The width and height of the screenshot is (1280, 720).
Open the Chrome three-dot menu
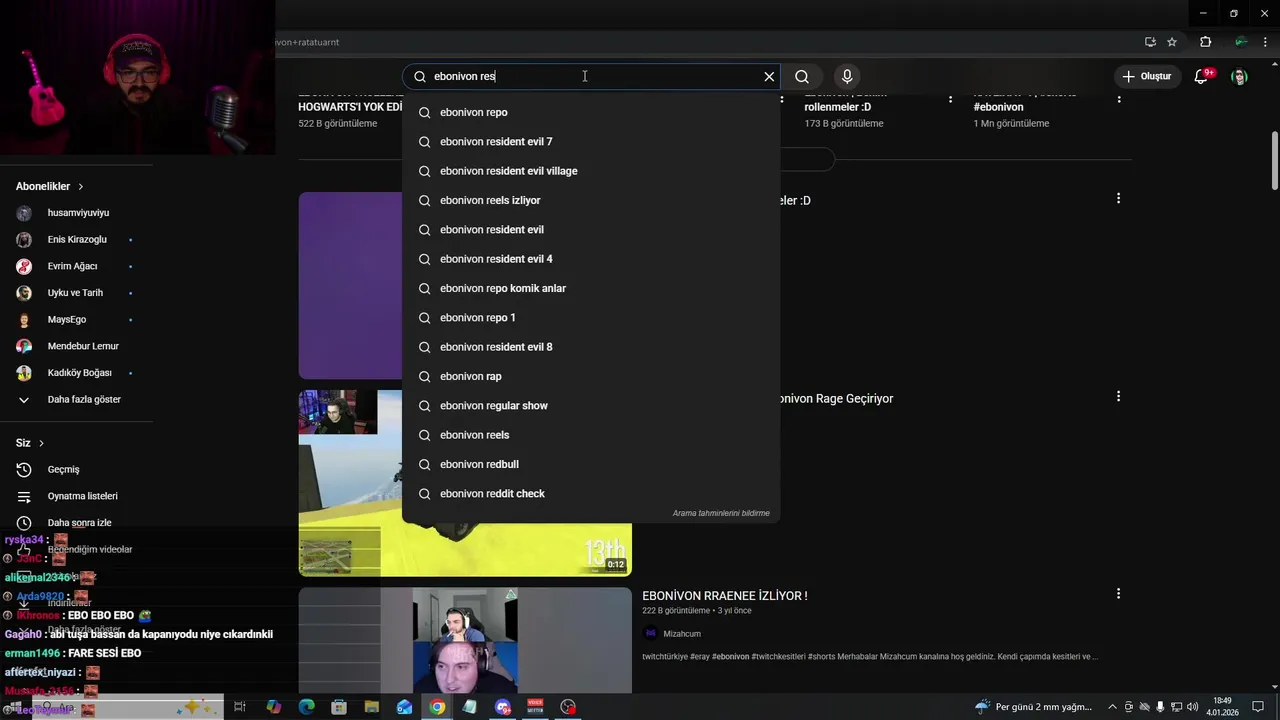[1265, 42]
